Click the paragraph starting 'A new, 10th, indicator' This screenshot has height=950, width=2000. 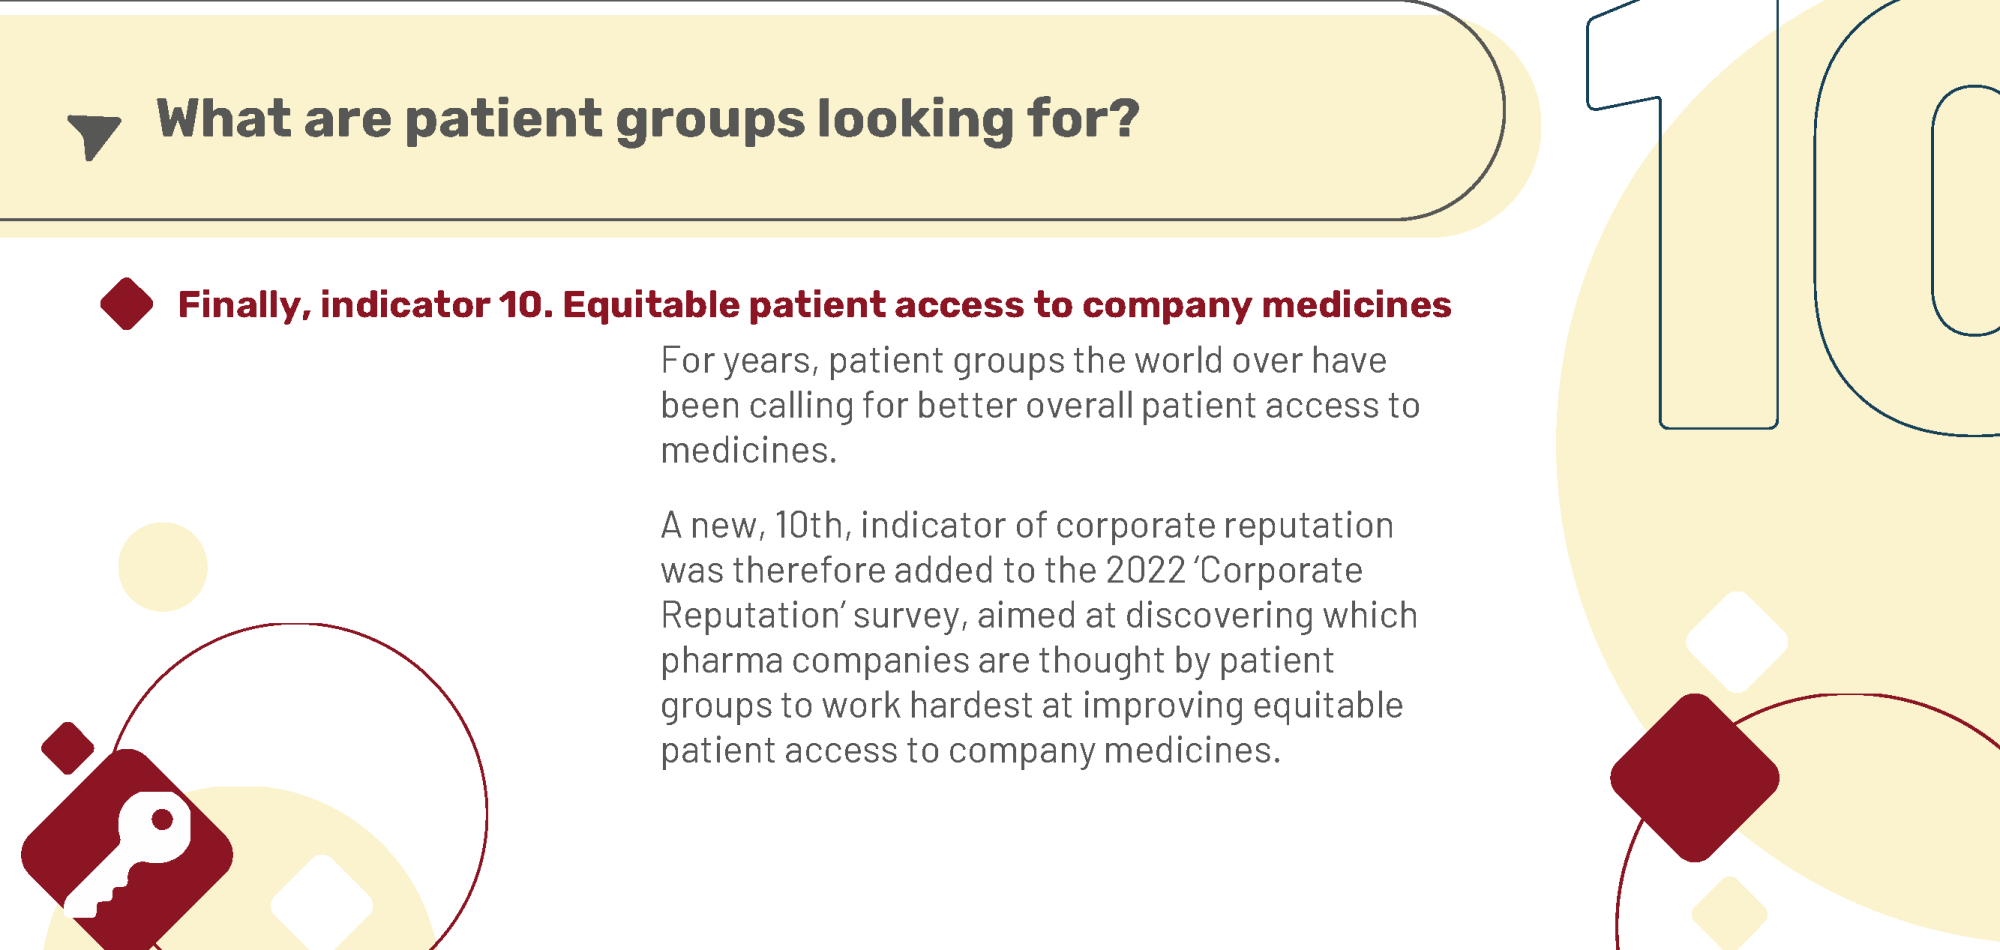[x=1039, y=637]
